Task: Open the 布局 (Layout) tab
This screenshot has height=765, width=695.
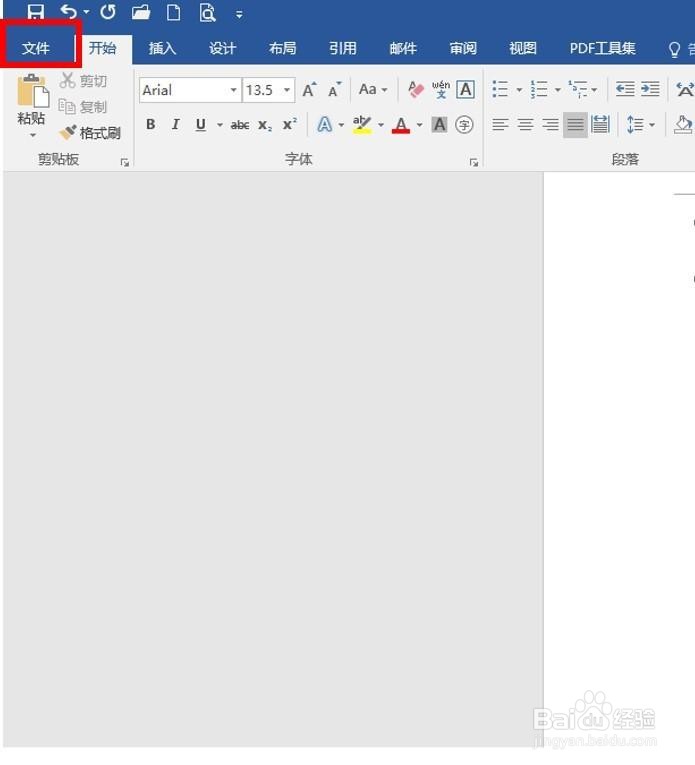Action: click(x=282, y=48)
